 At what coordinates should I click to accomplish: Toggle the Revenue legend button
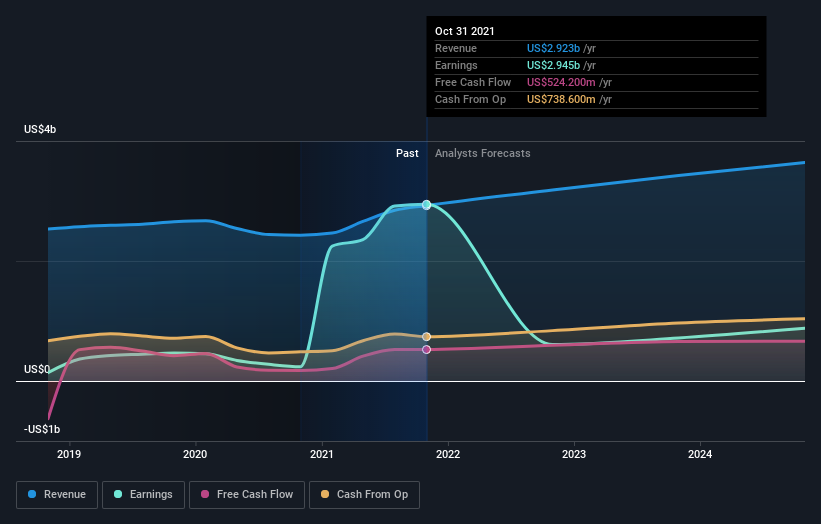pyautogui.click(x=57, y=495)
